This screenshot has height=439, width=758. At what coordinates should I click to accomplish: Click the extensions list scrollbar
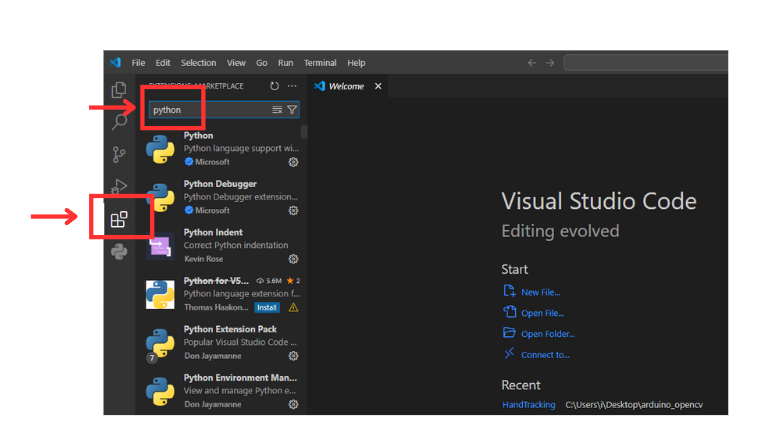pyautogui.click(x=304, y=132)
